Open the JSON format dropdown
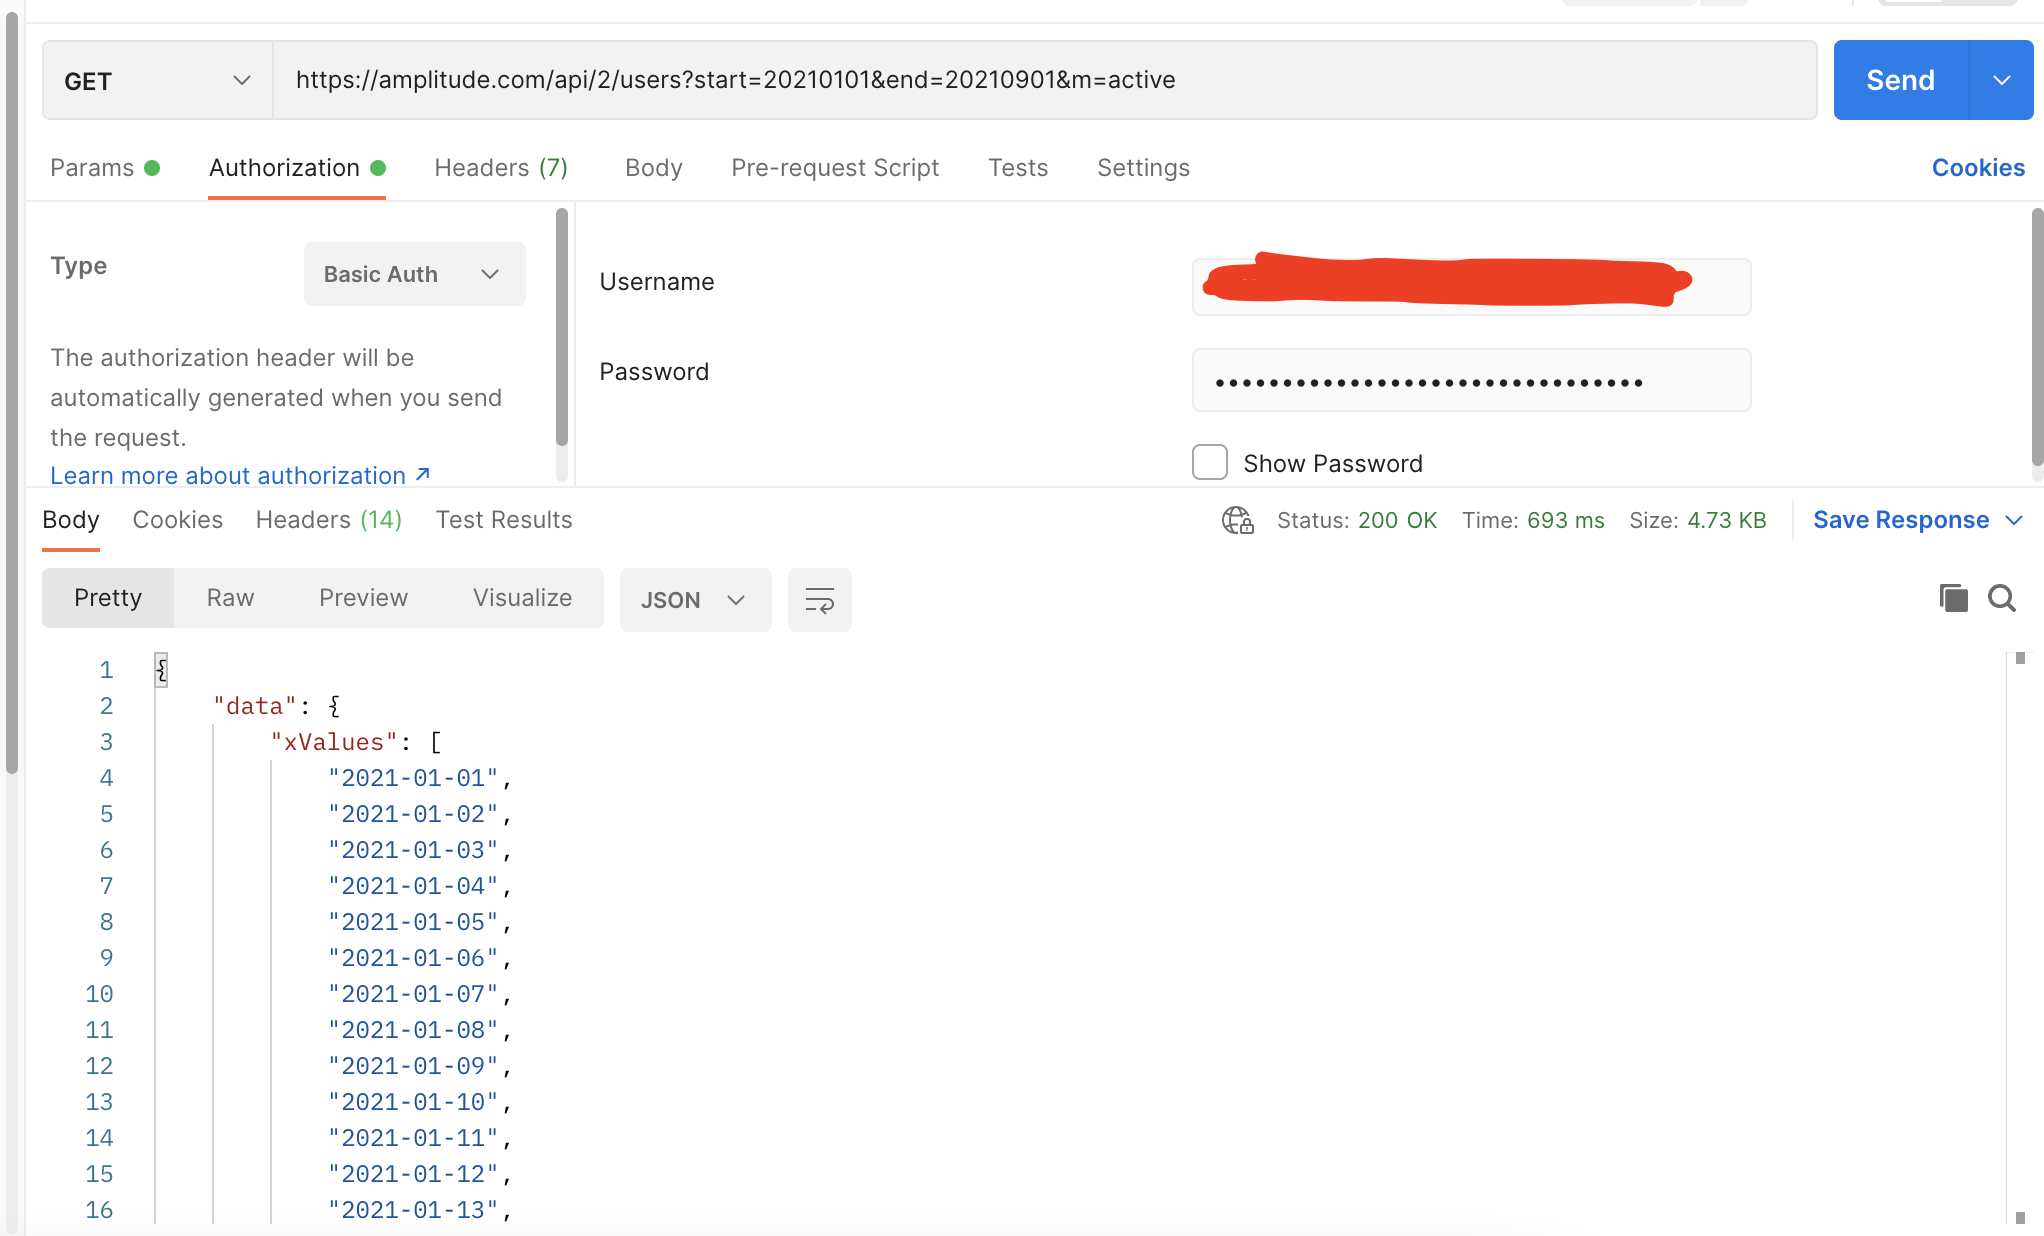This screenshot has width=2044, height=1236. tap(694, 600)
